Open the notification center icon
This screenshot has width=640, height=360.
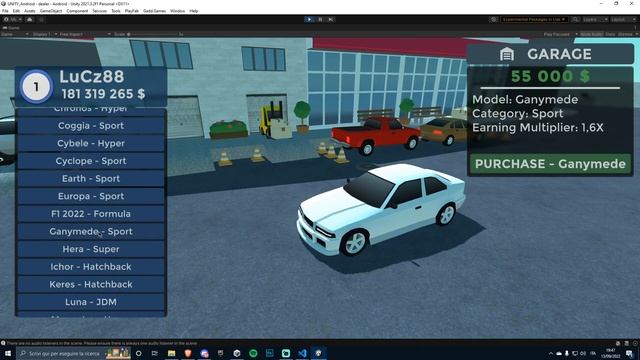[629, 353]
